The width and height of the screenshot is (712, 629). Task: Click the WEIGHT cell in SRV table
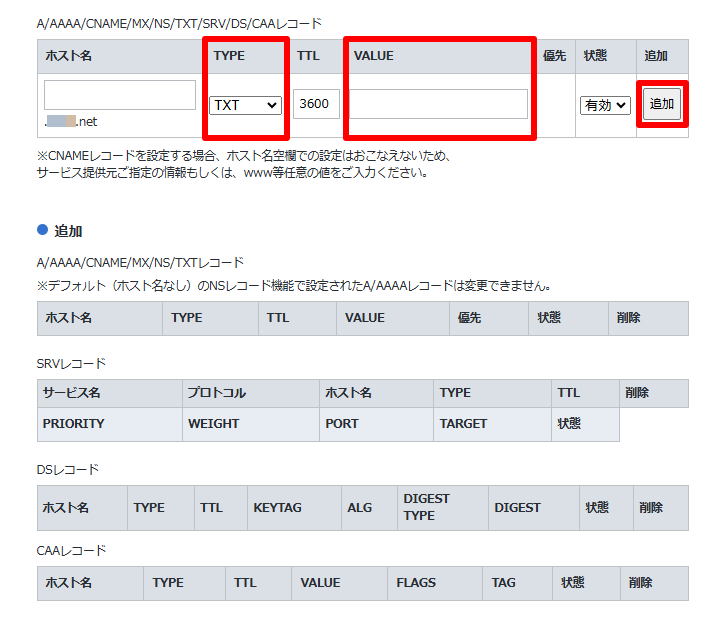[x=213, y=423]
